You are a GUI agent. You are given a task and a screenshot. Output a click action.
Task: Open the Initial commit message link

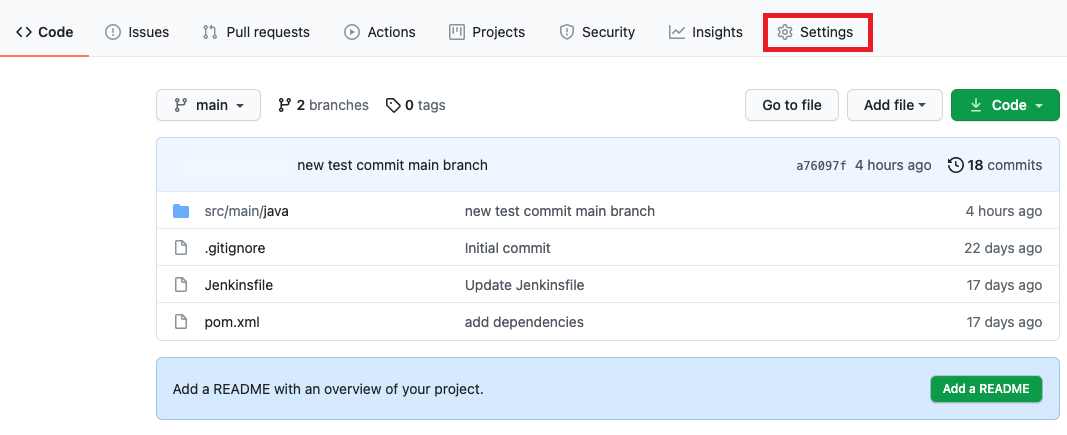coord(508,248)
